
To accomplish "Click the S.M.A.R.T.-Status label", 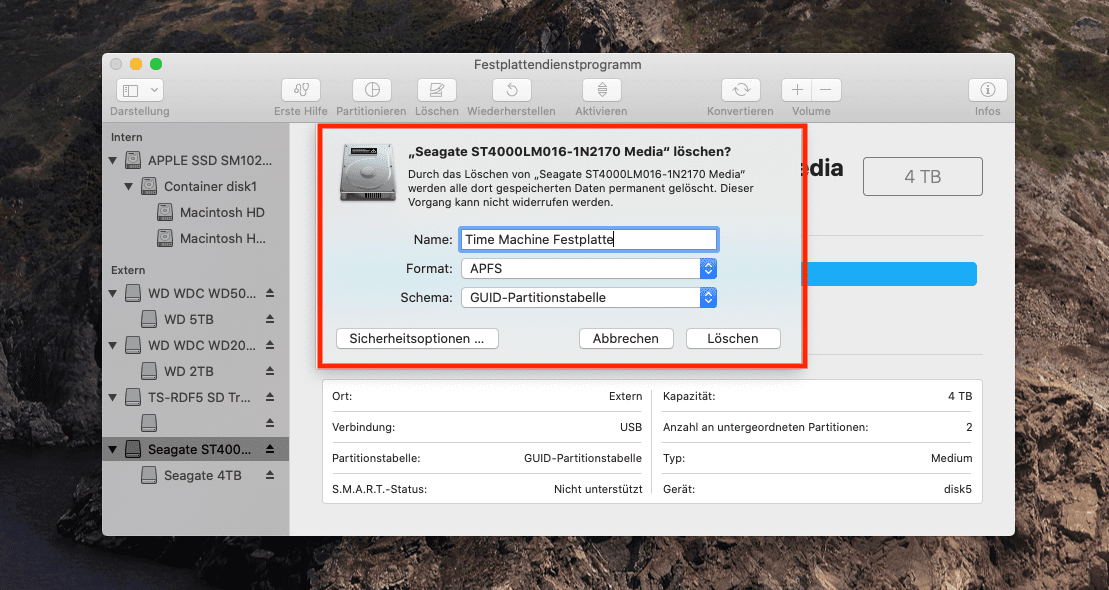I will click(379, 489).
